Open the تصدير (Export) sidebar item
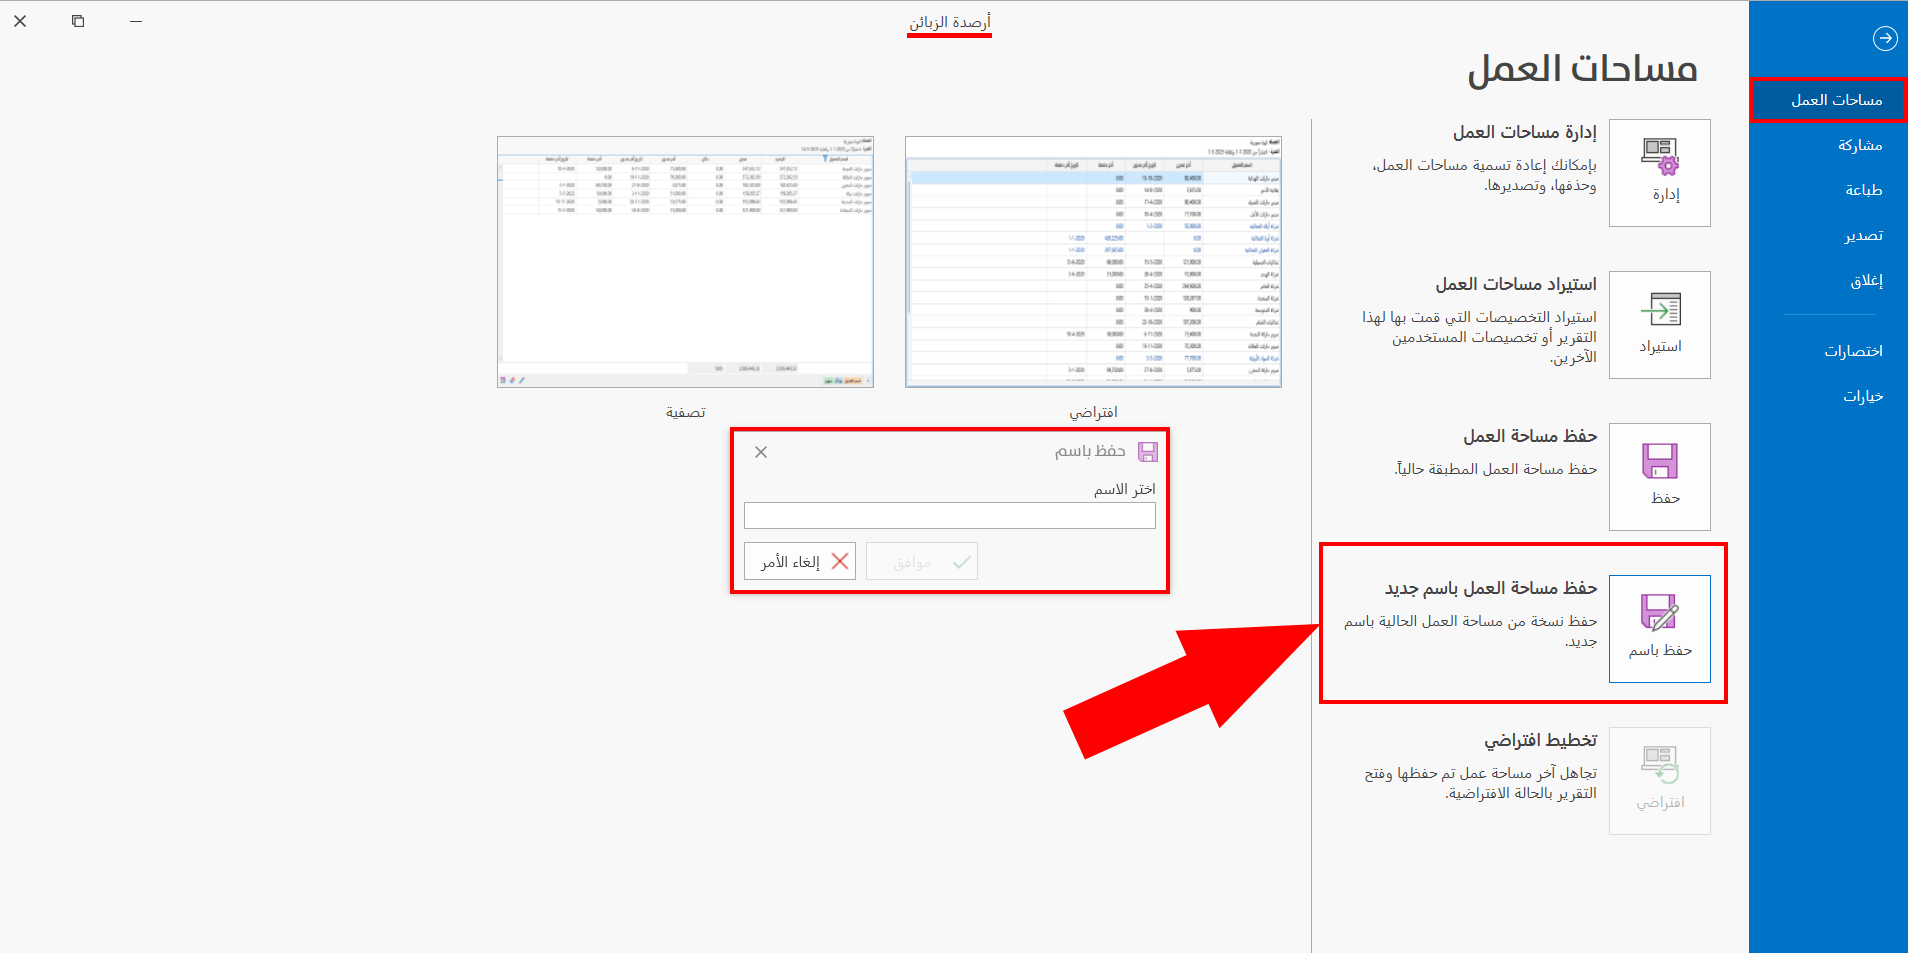1908x953 pixels. 1863,235
